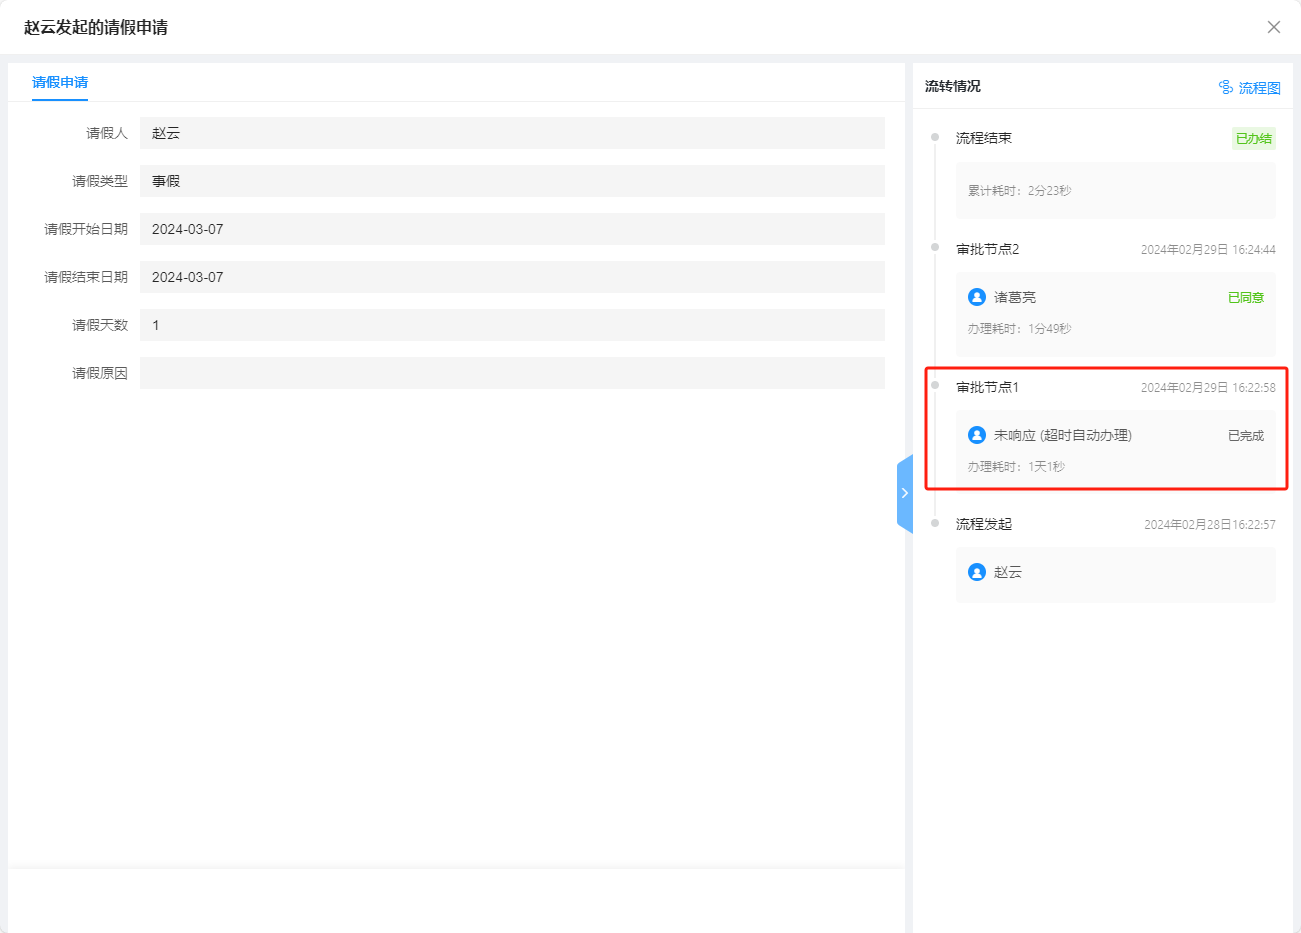Screen dimensions: 1301x933
Task: Open the 流程图 flowchart link
Action: [x=1259, y=88]
